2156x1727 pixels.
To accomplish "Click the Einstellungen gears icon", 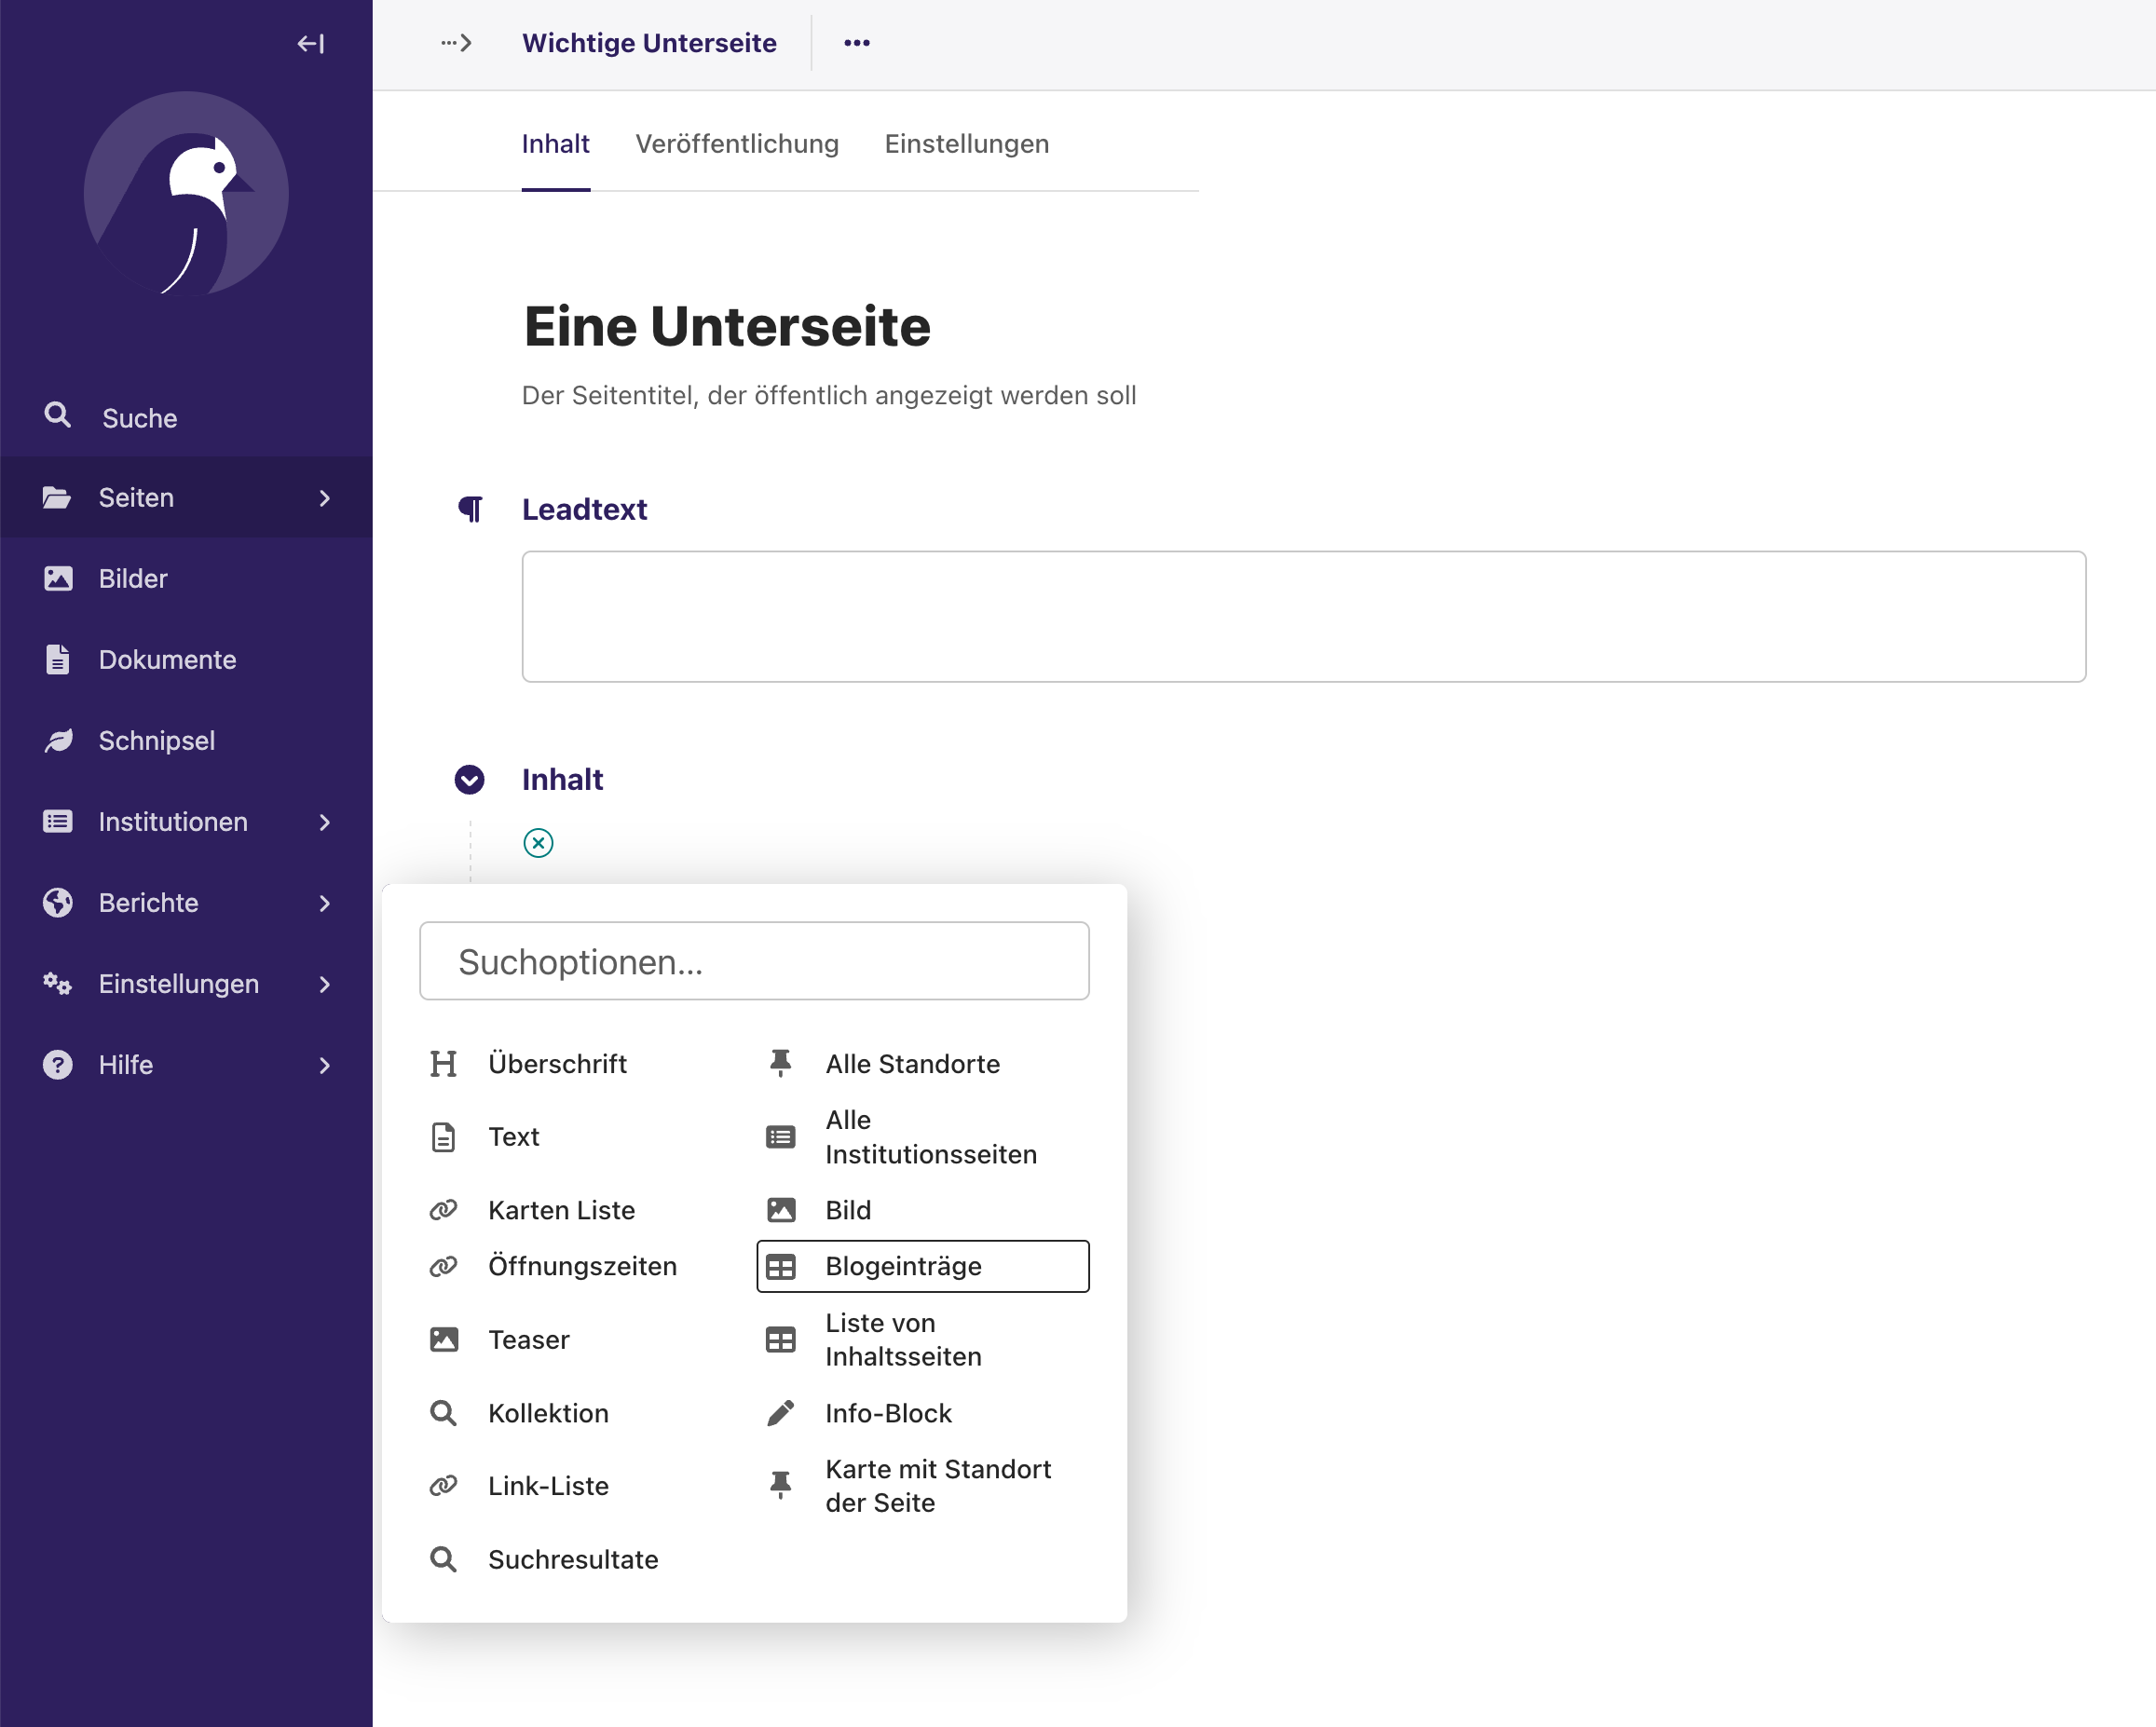I will [x=57, y=983].
